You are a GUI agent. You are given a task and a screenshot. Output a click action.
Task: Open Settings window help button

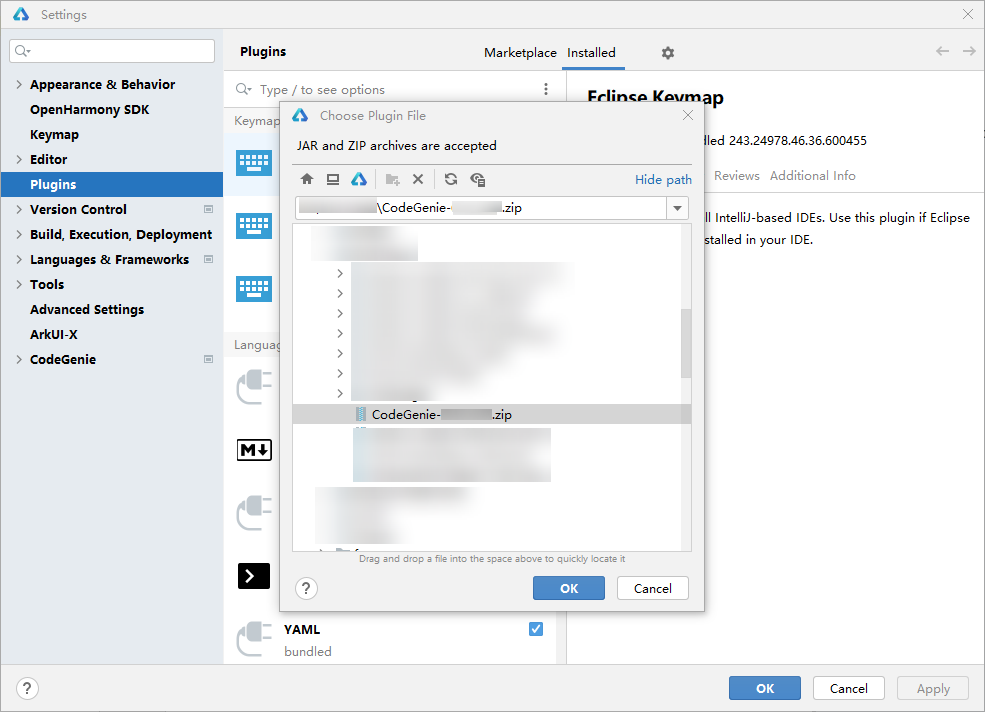[x=27, y=688]
